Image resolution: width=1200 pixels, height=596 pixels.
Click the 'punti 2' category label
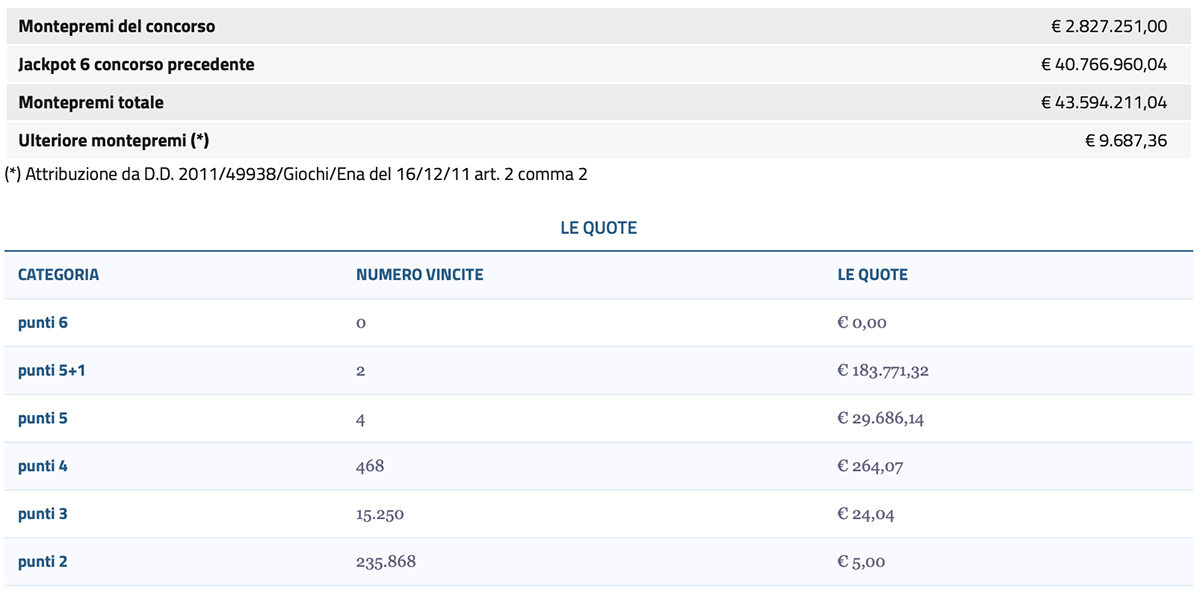tap(42, 562)
